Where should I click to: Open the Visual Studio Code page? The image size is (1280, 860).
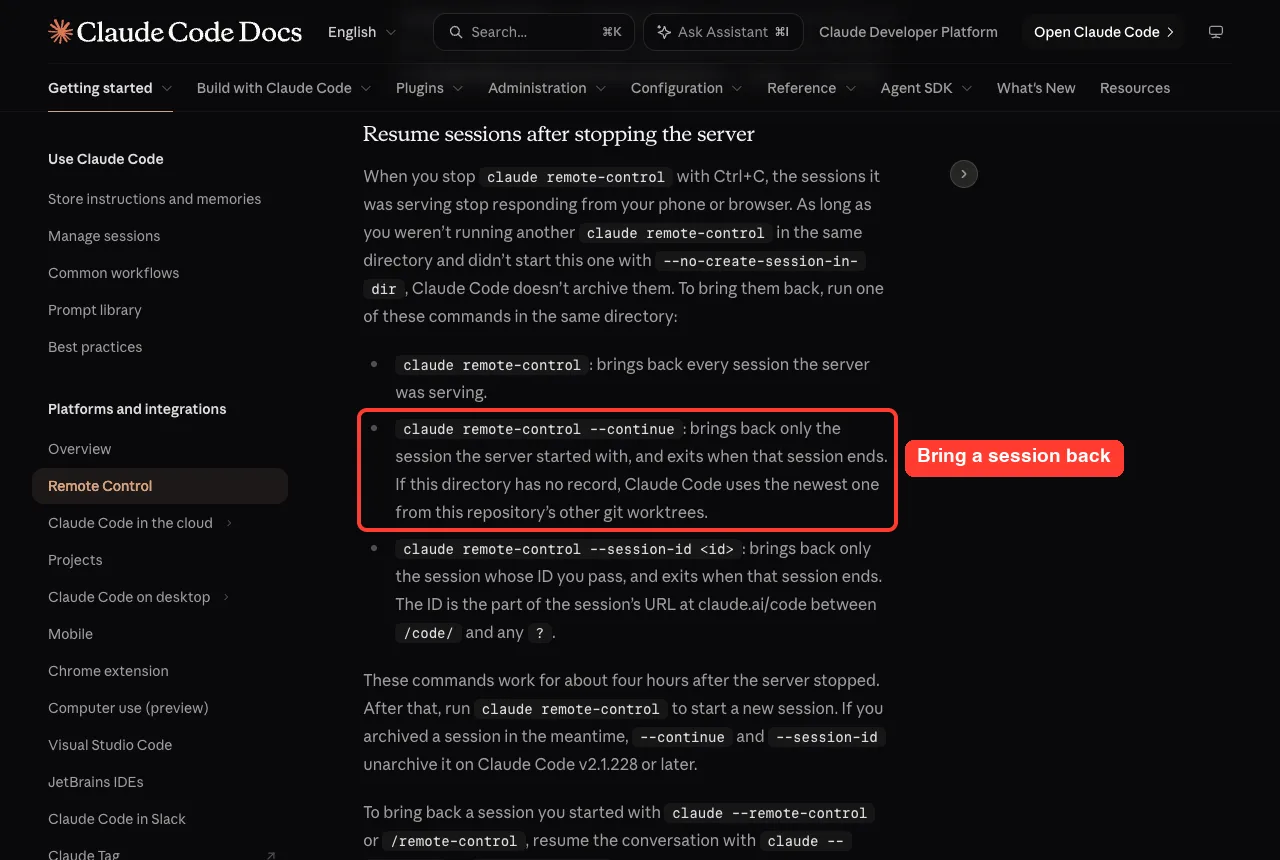pyautogui.click(x=110, y=745)
